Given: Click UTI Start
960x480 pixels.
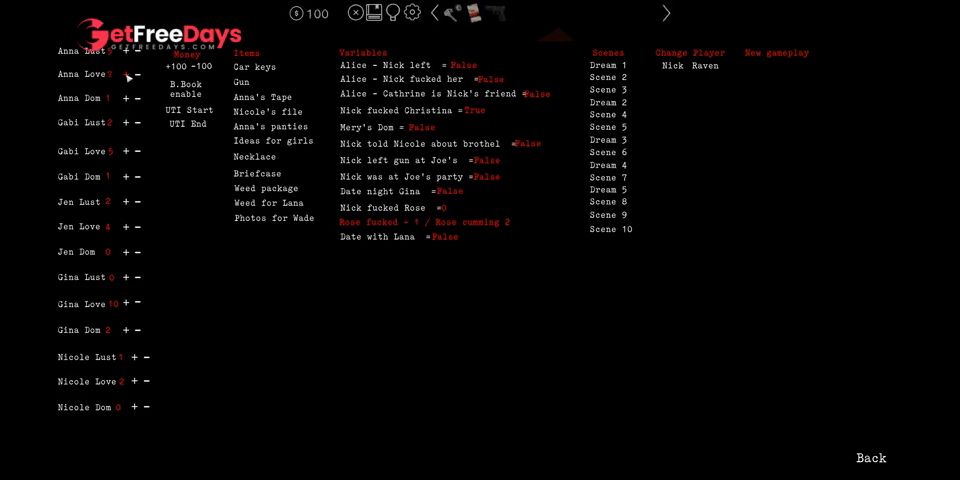Looking at the screenshot, I should coord(189,110).
